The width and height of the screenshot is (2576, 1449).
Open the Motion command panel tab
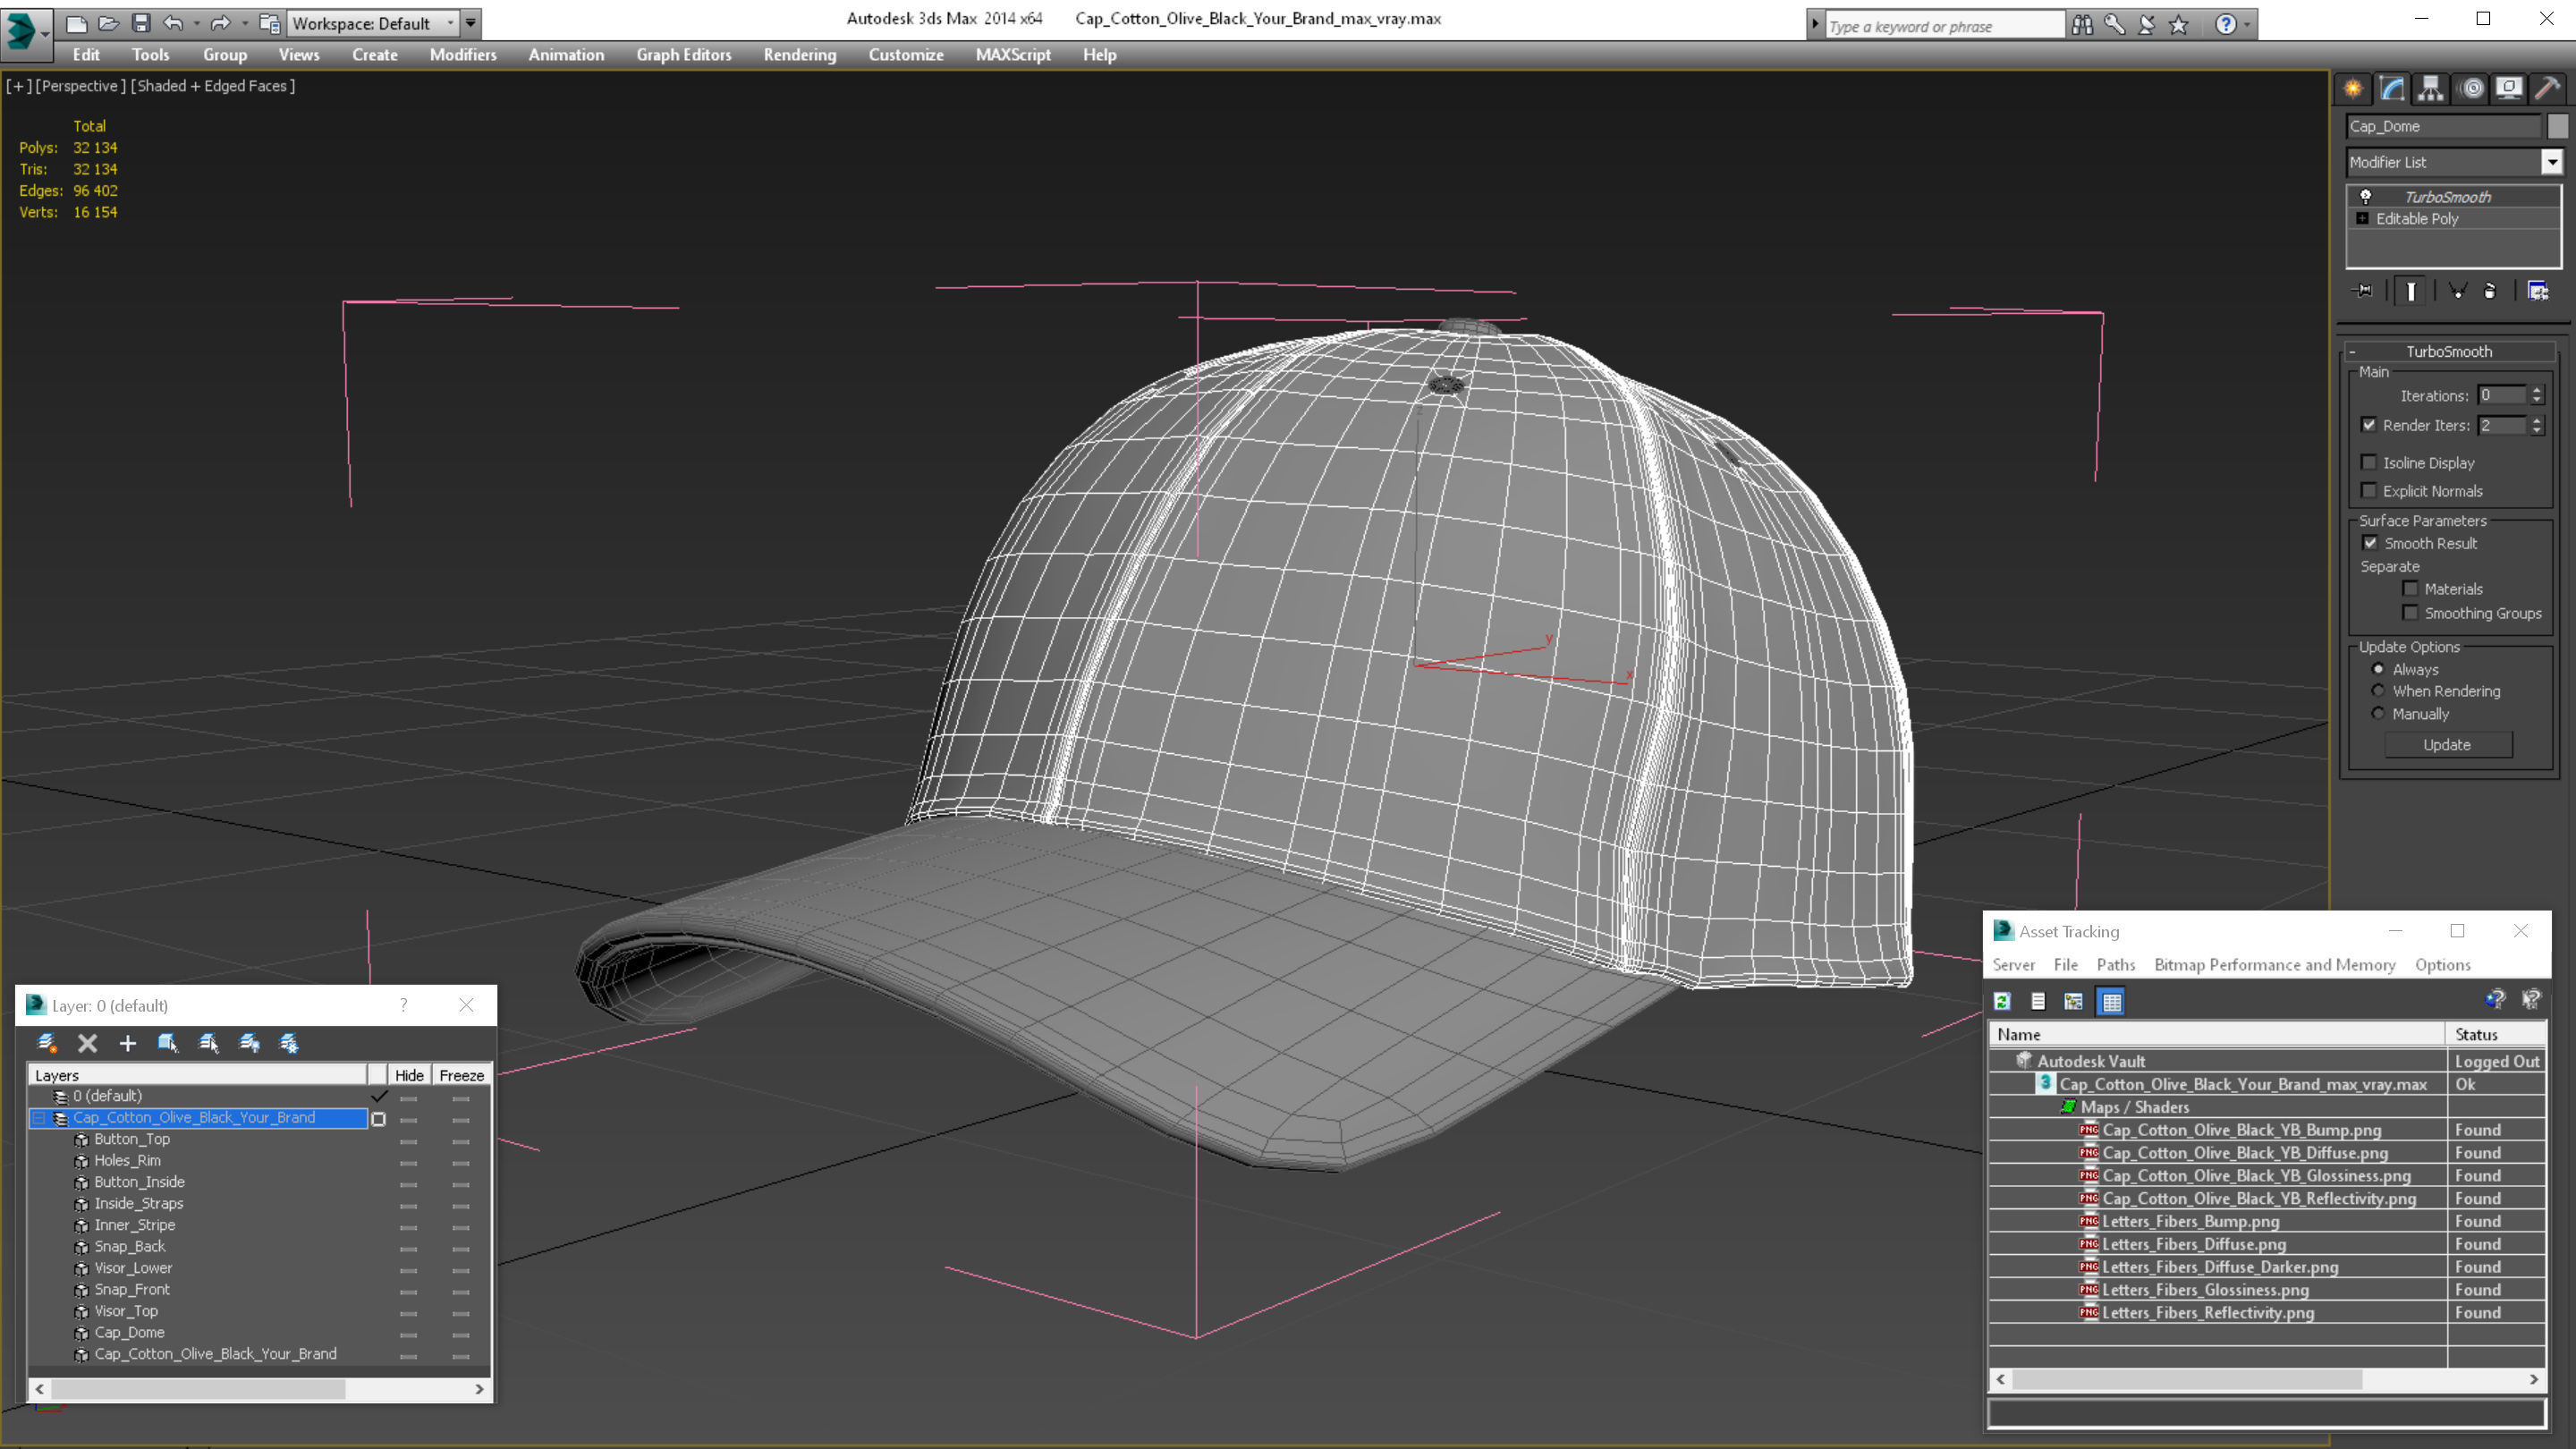pos(2471,89)
